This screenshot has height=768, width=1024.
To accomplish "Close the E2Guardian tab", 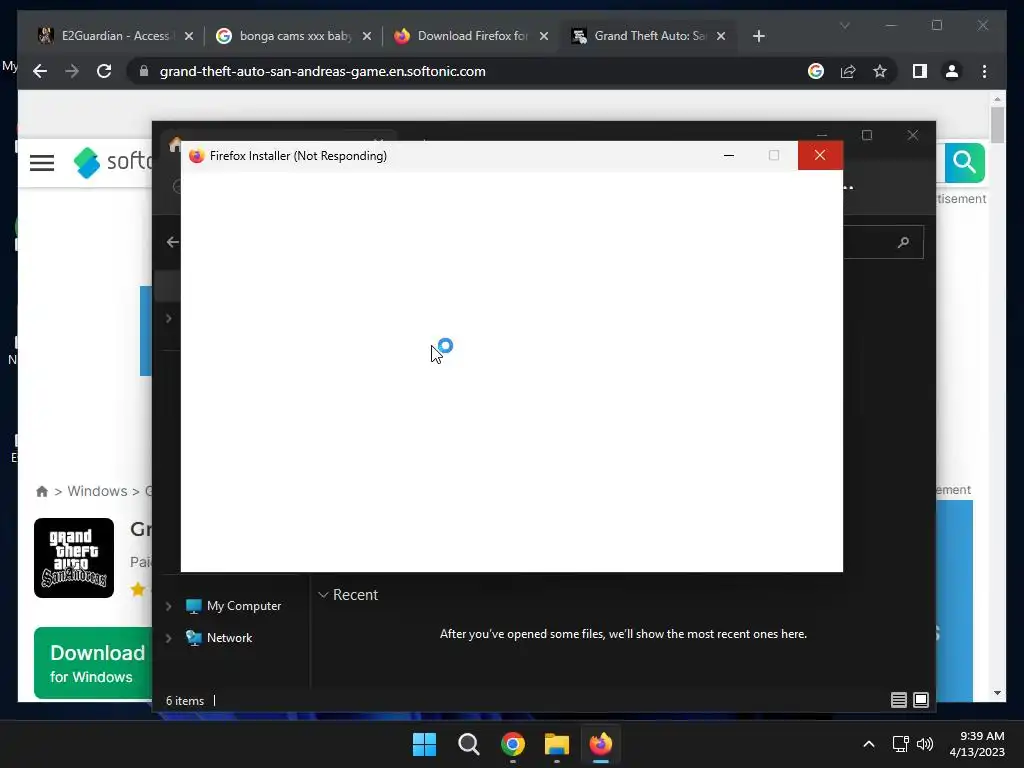I will click(189, 36).
